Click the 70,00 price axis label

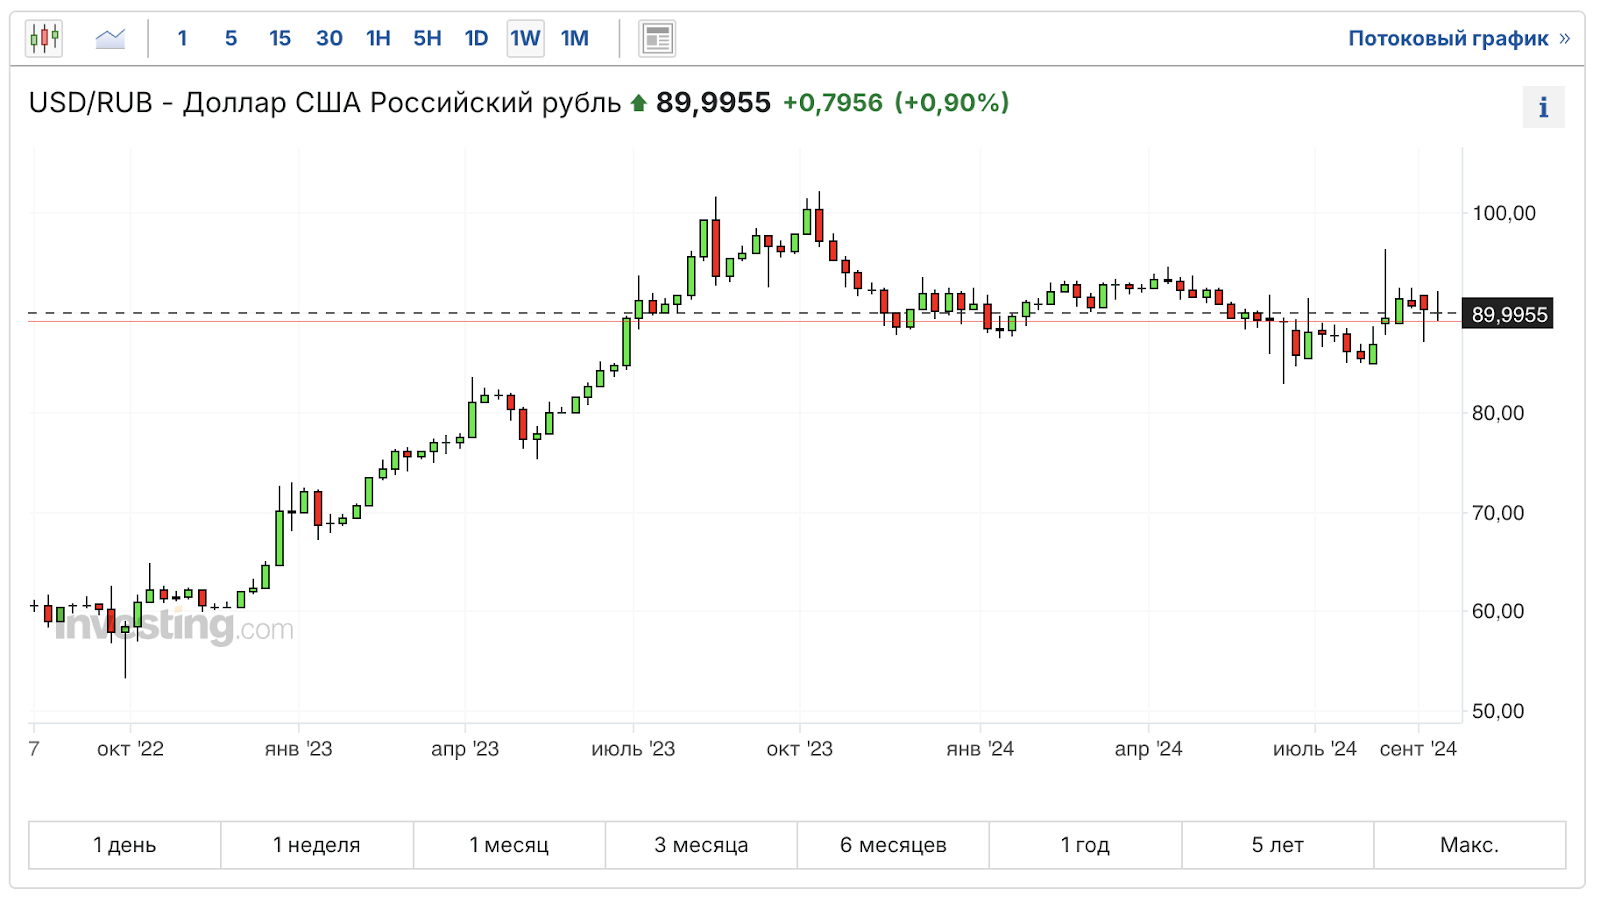tap(1498, 513)
